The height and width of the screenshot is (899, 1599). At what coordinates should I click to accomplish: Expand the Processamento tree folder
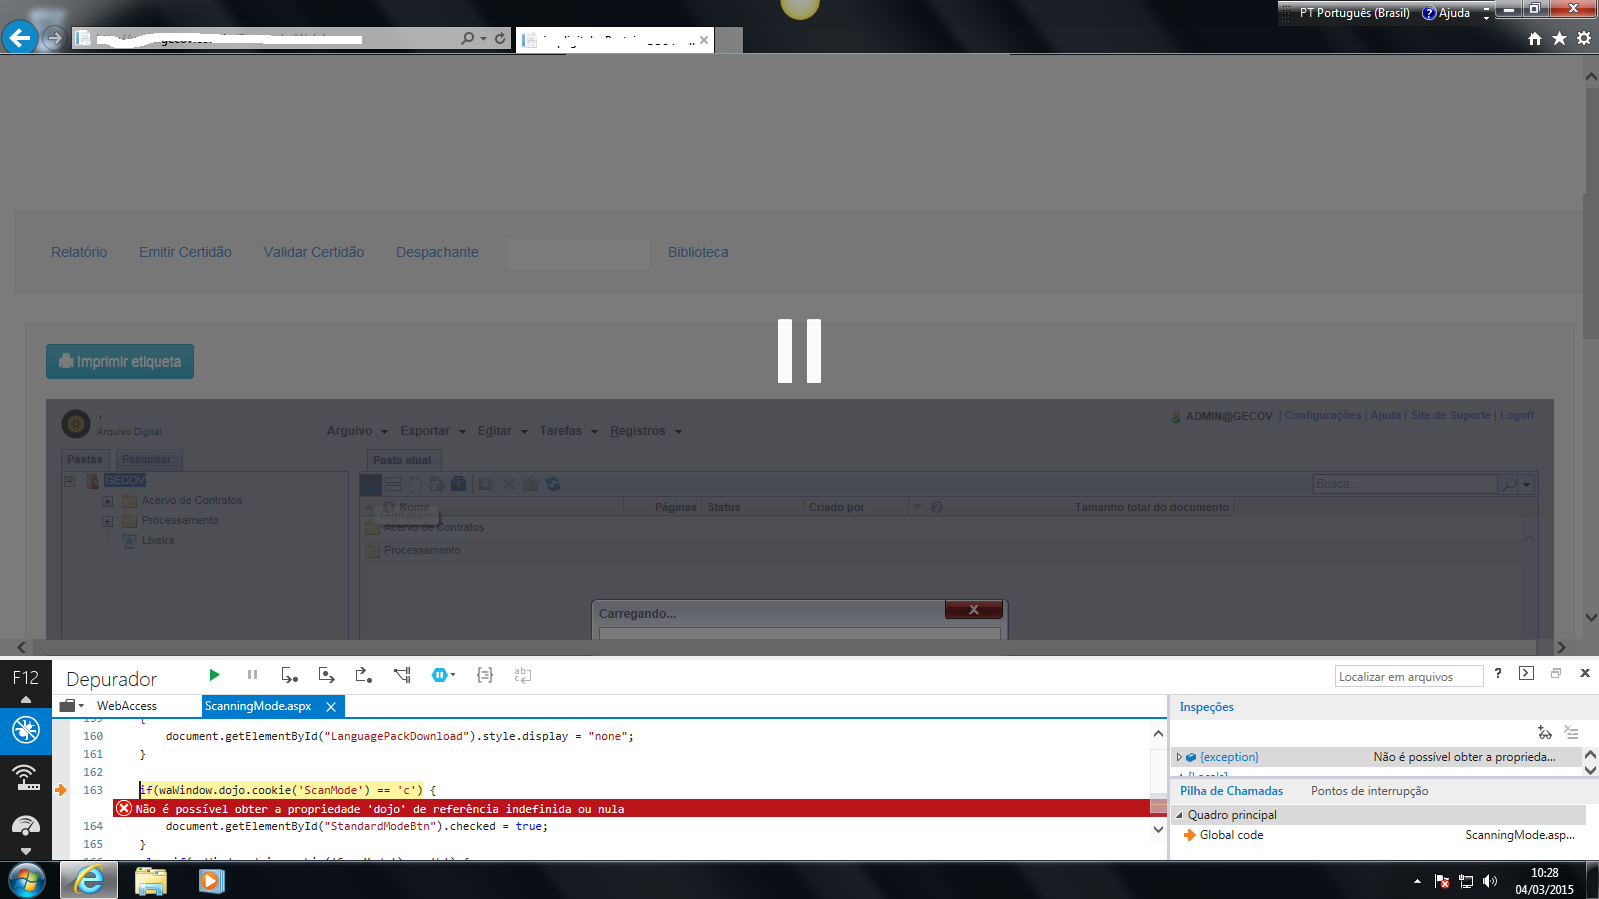pyautogui.click(x=107, y=521)
